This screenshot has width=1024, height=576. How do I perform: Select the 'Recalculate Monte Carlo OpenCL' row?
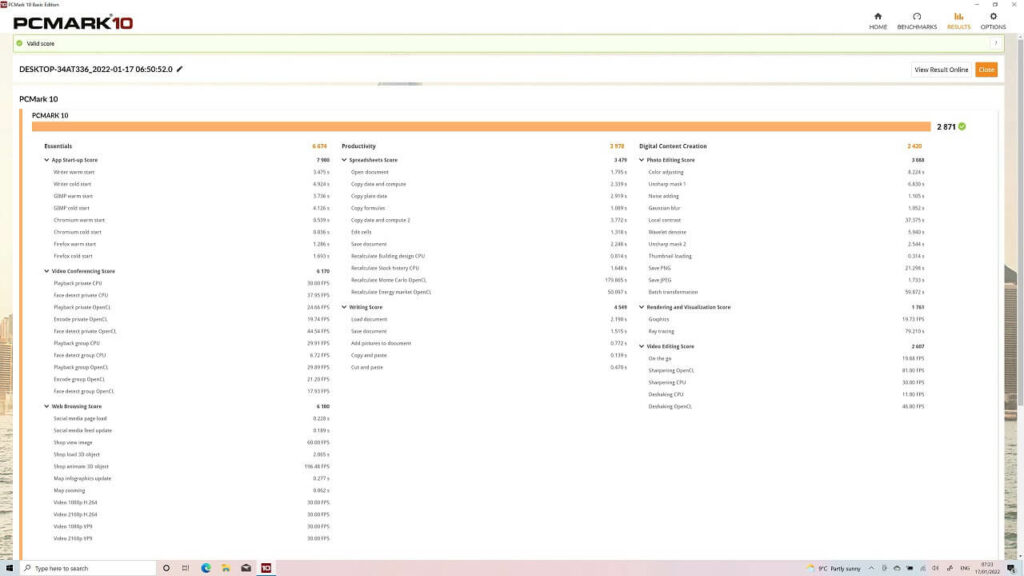(x=488, y=280)
